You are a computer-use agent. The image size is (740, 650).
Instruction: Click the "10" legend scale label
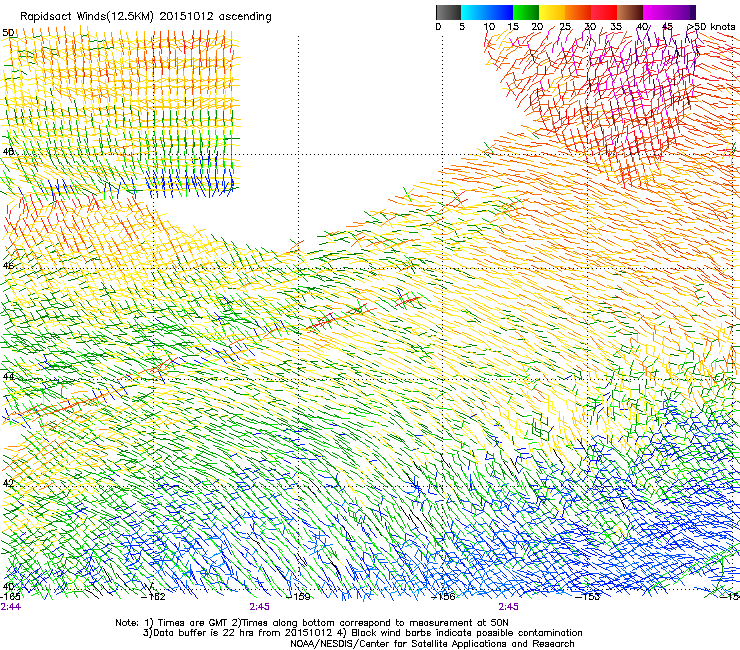point(489,26)
